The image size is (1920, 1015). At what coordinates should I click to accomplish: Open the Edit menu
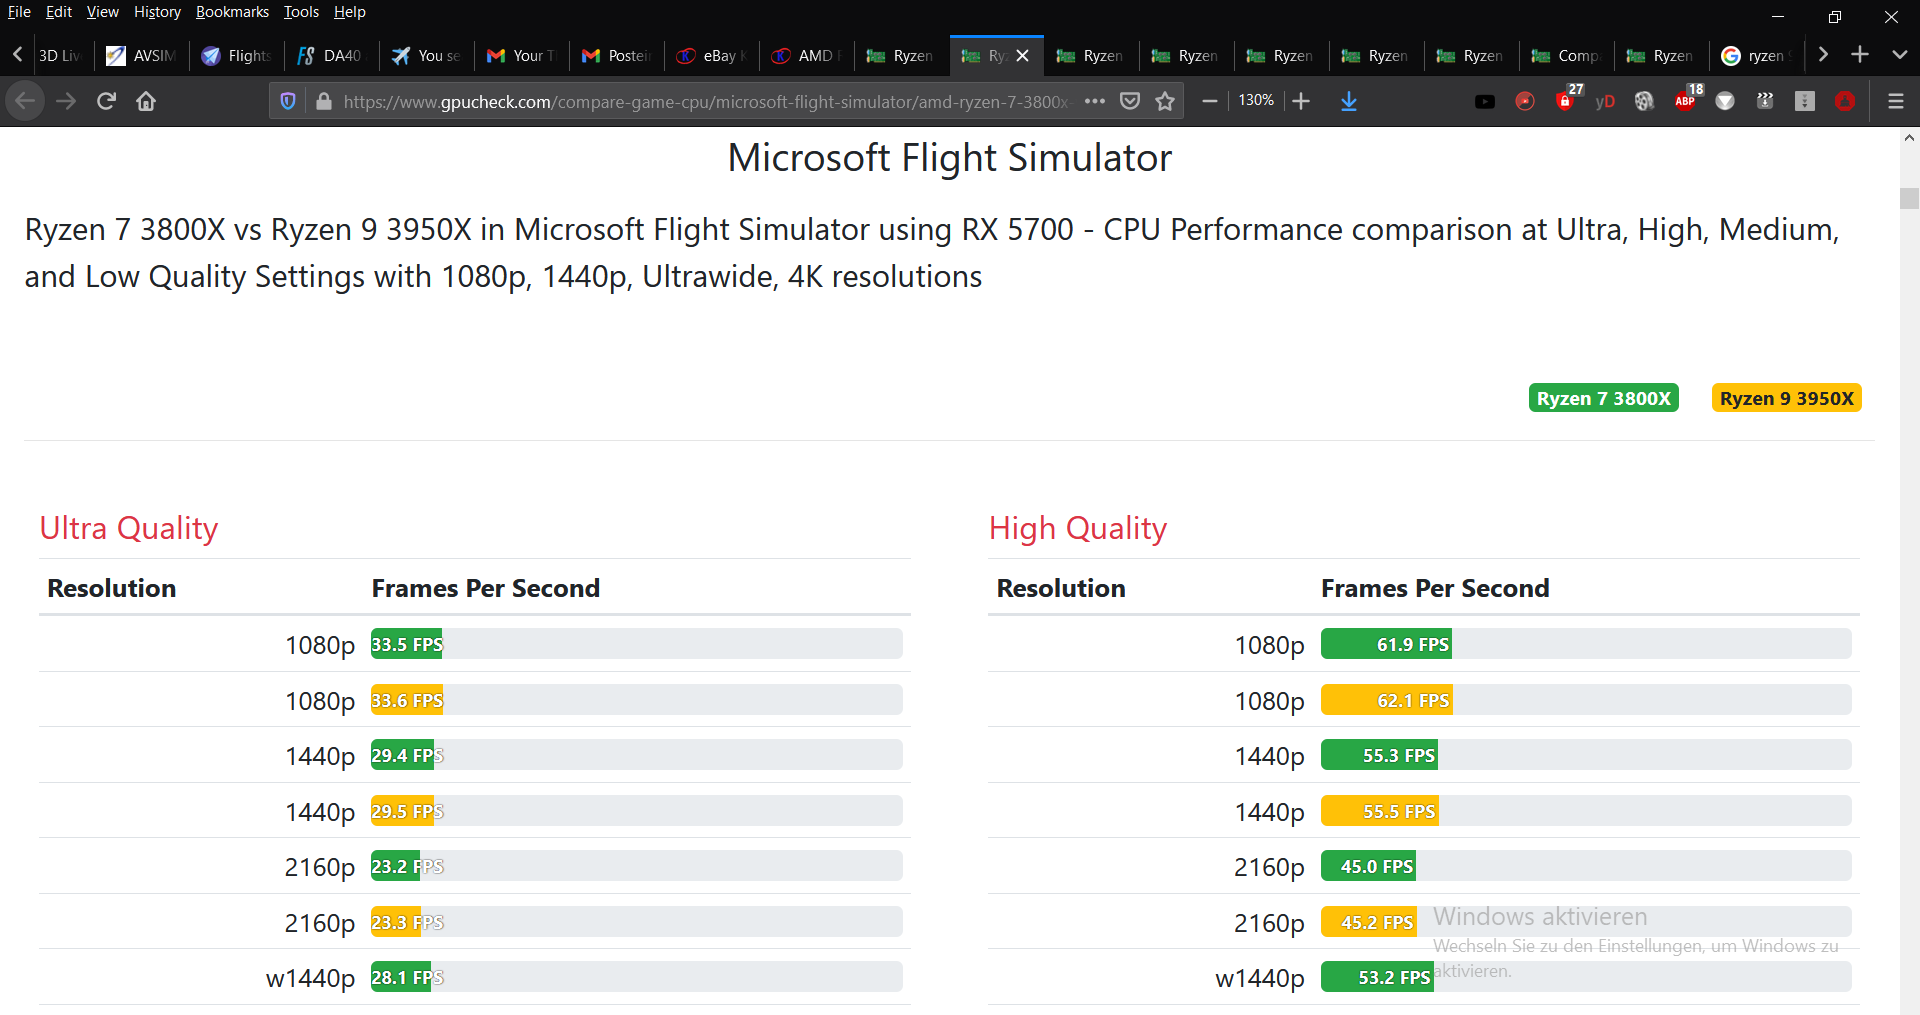tap(59, 12)
